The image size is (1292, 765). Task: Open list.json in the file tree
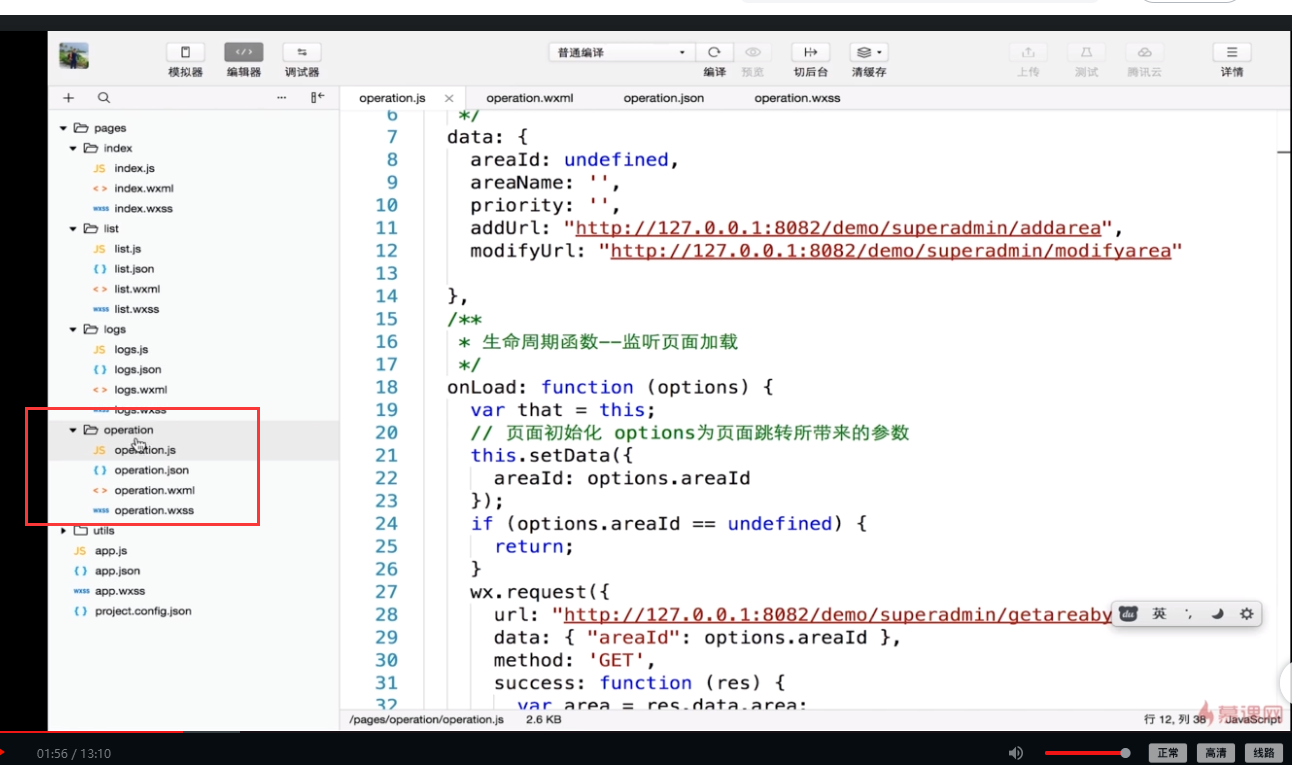point(134,269)
